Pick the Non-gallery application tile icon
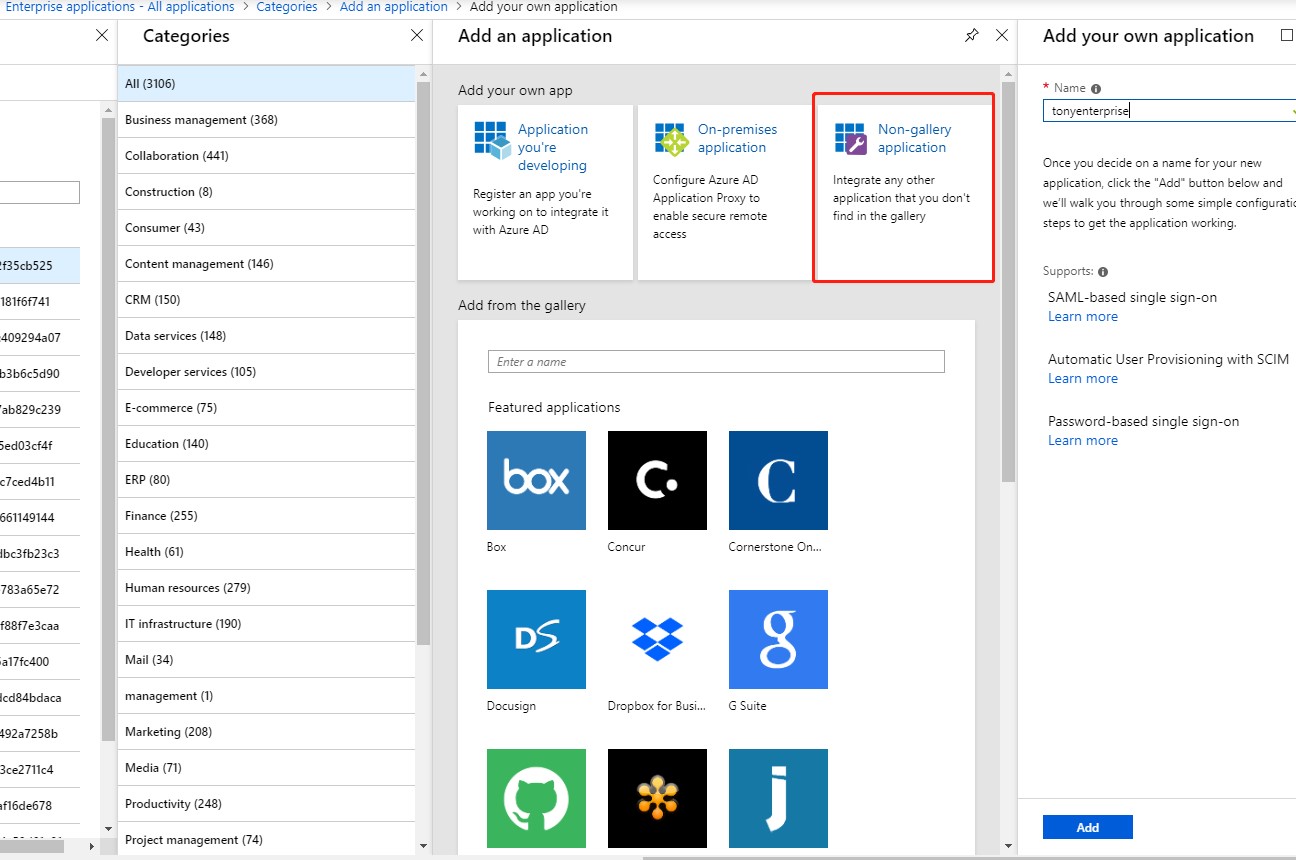The image size is (1296, 860). click(x=851, y=140)
